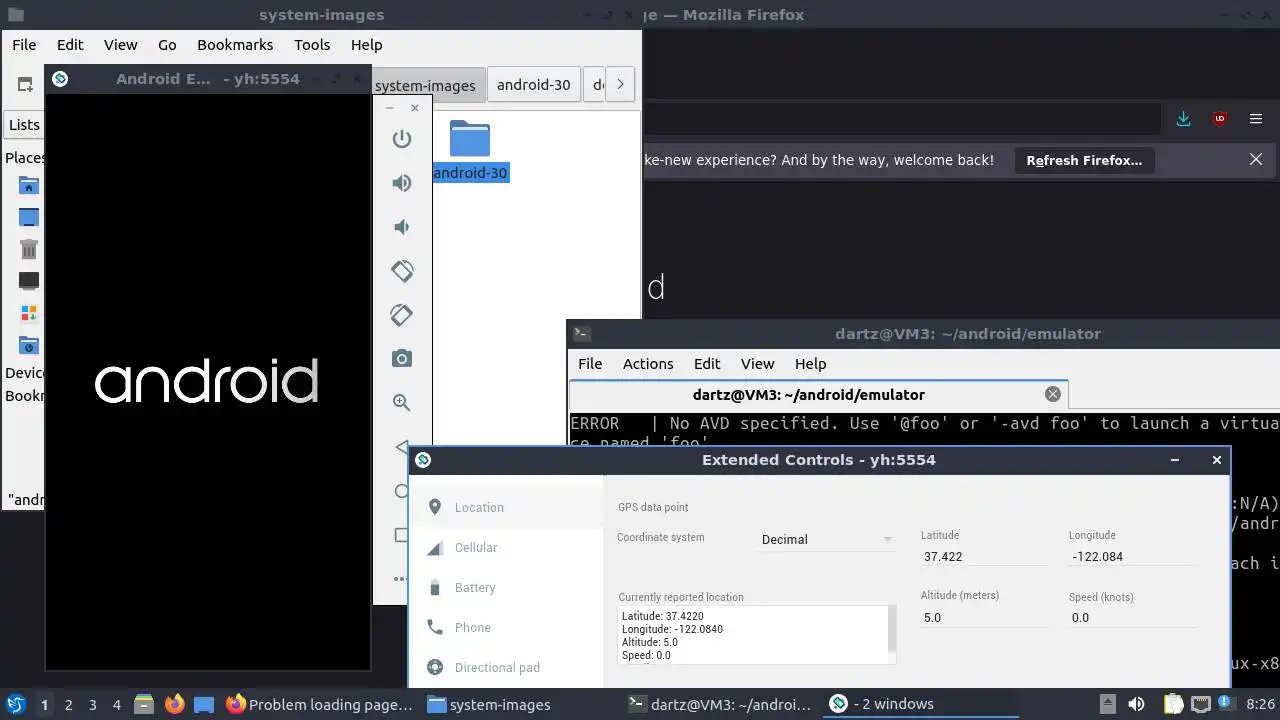Select the Desktop icon in Places sidebar

[29, 218]
